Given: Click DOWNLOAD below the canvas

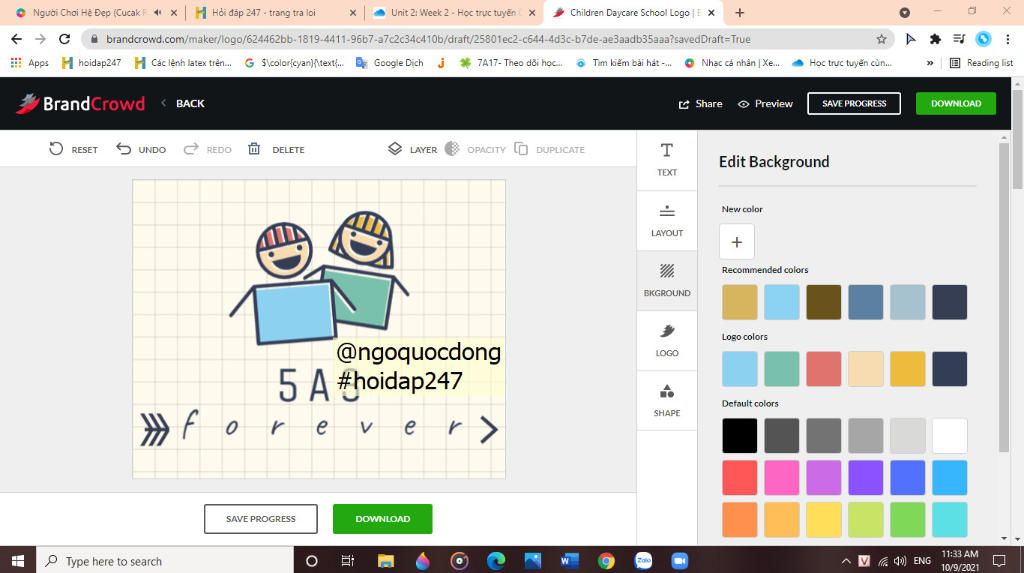Looking at the screenshot, I should pyautogui.click(x=382, y=519).
